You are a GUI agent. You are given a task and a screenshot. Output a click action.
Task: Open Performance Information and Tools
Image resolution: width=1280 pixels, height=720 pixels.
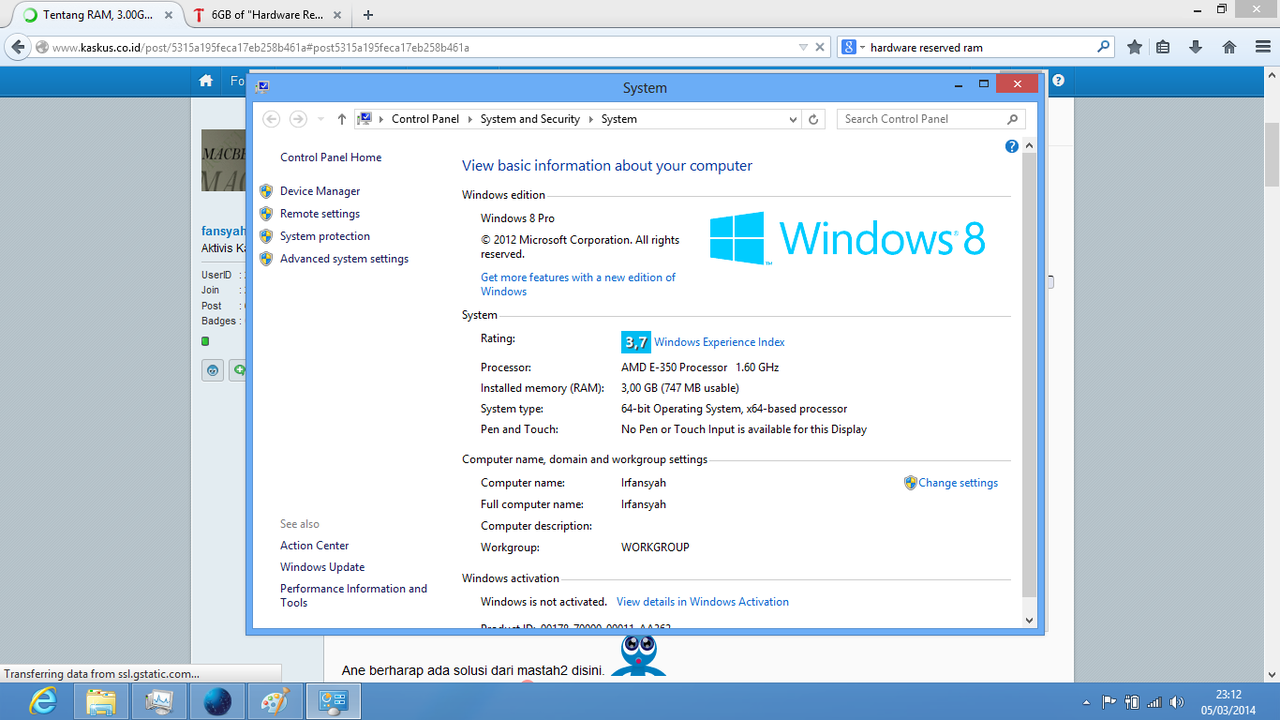point(353,596)
